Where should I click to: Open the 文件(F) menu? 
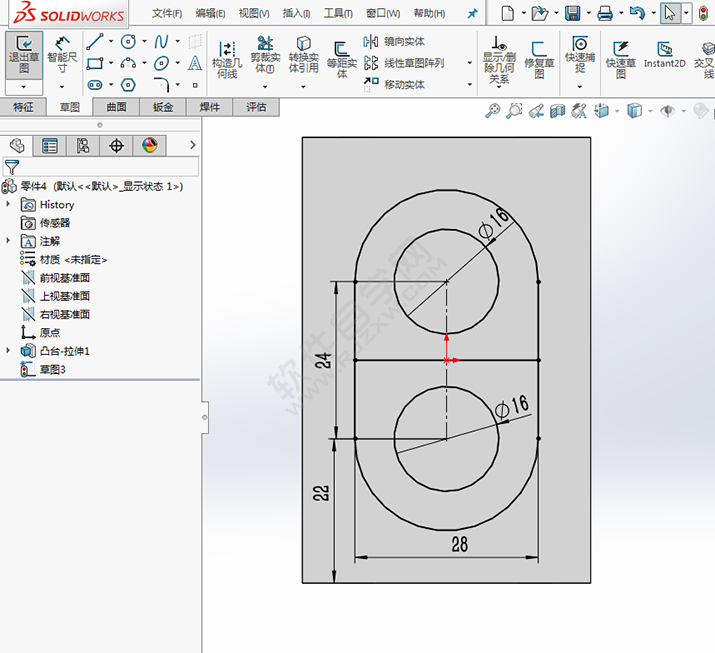[167, 13]
